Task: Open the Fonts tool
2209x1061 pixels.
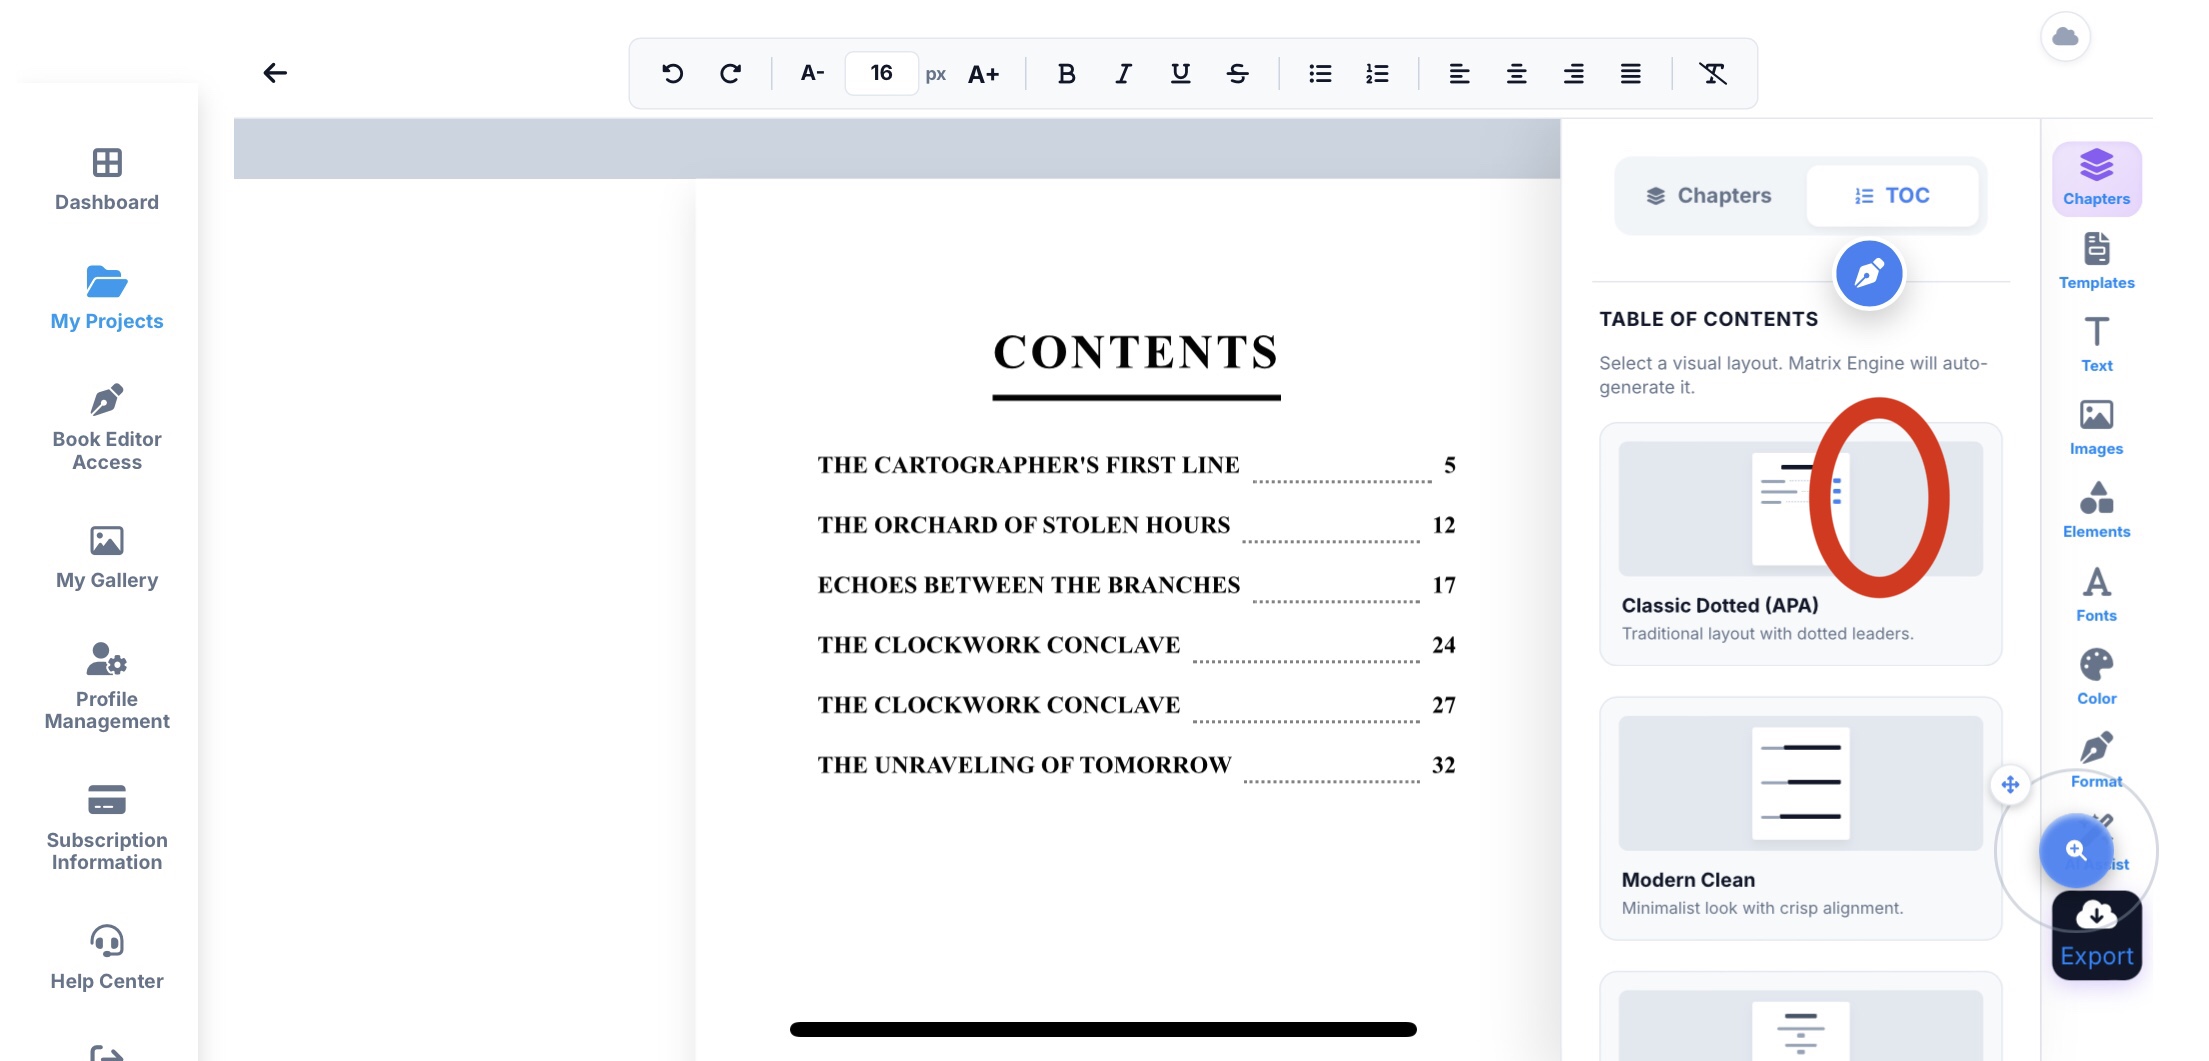Action: [2096, 595]
